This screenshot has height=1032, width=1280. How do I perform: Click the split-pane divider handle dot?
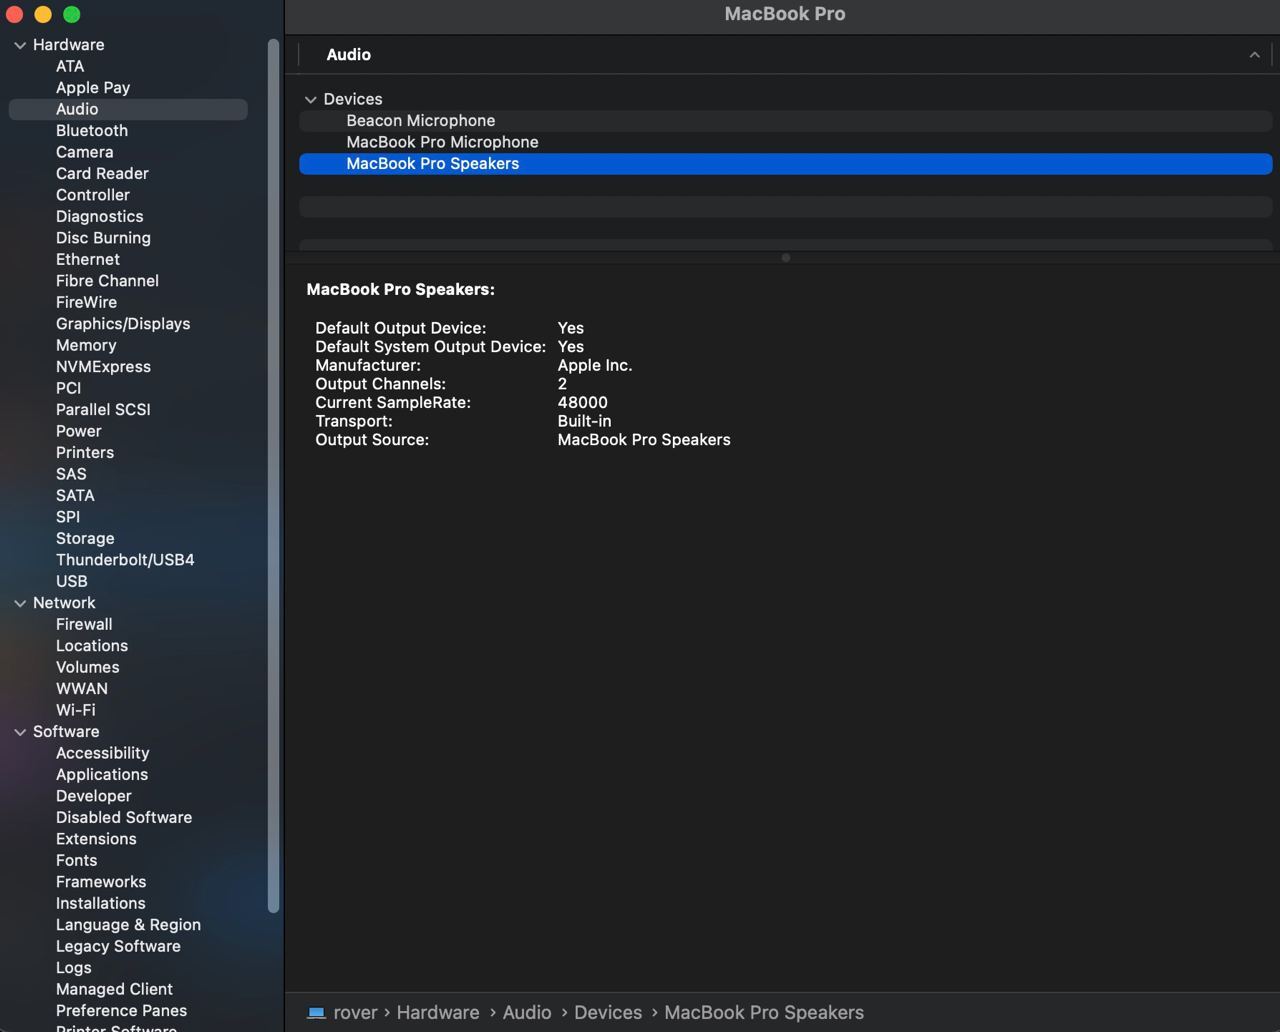tap(786, 258)
